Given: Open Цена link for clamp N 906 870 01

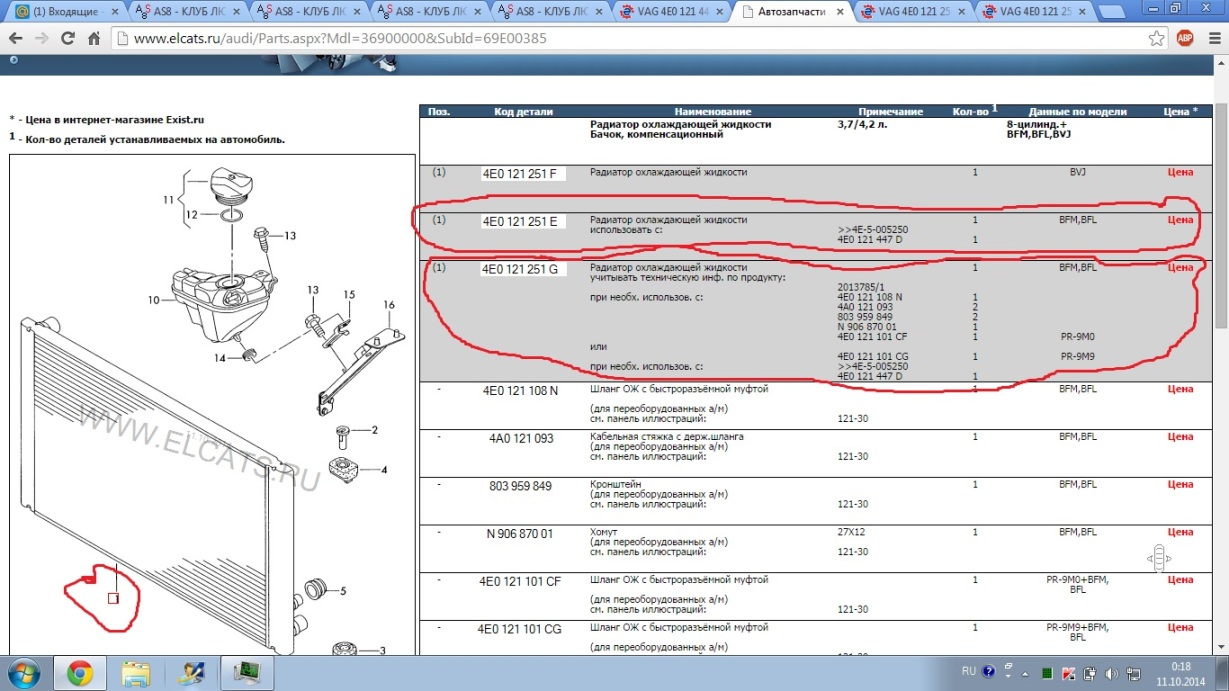Looking at the screenshot, I should point(1180,533).
